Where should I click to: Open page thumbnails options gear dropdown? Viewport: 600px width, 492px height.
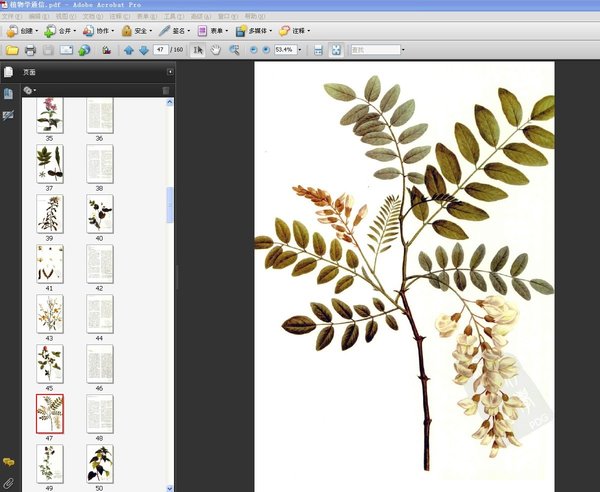(30, 90)
